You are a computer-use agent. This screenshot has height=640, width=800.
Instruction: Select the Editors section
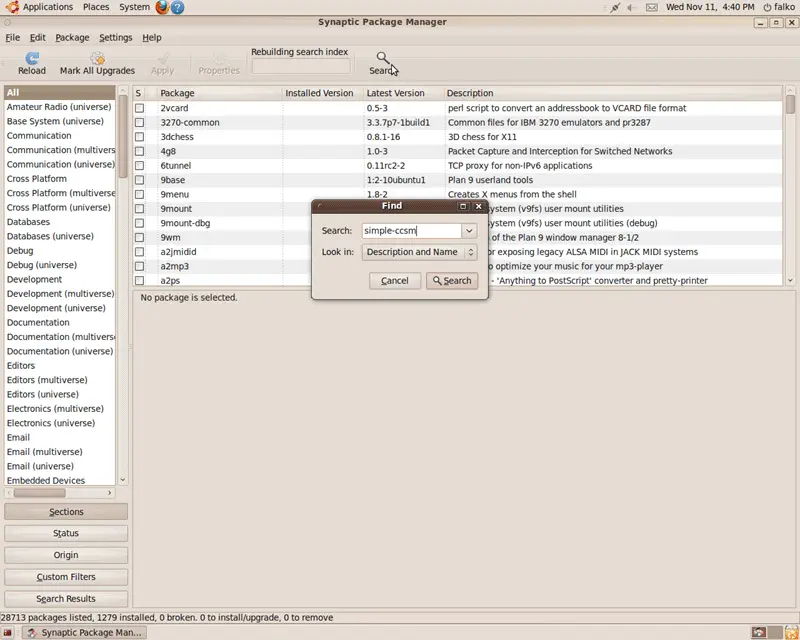click(x=60, y=365)
